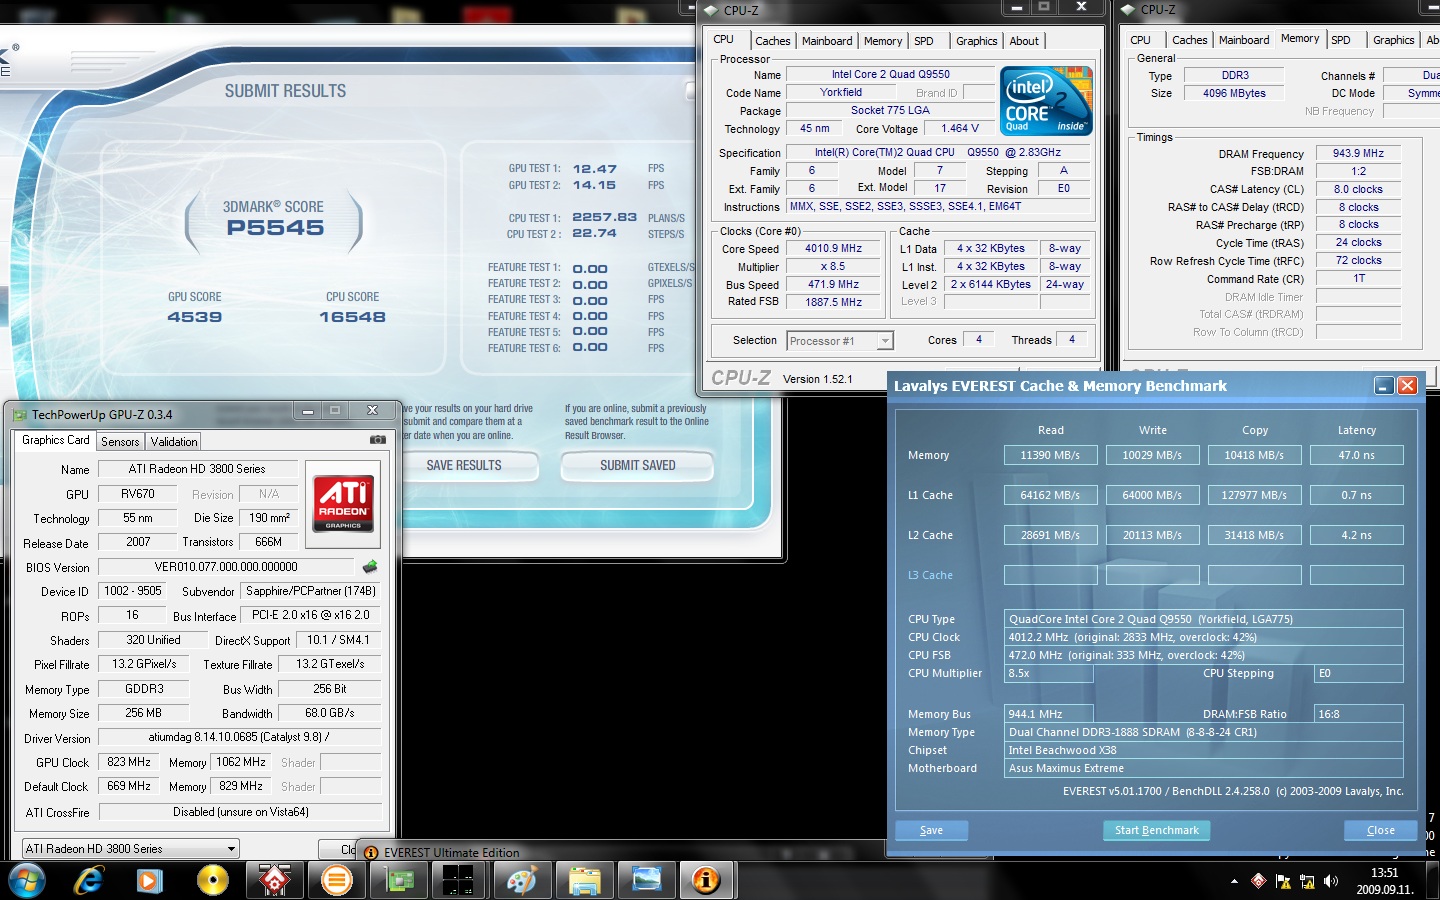Open the Windows Start orb
This screenshot has height=900, width=1440.
[x=26, y=880]
